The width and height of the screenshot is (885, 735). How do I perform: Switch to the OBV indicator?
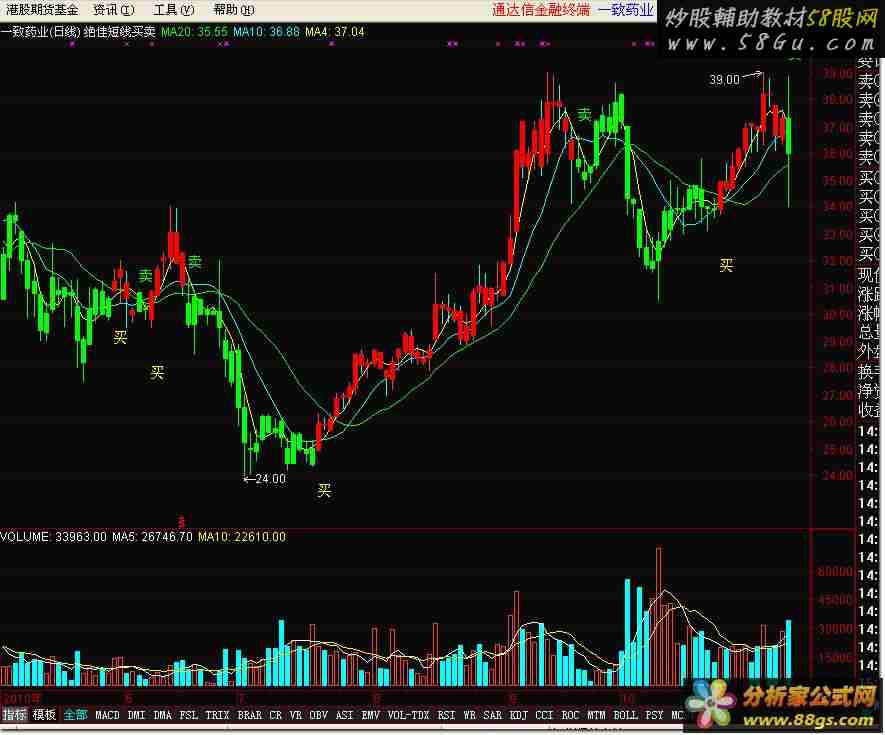[x=319, y=715]
